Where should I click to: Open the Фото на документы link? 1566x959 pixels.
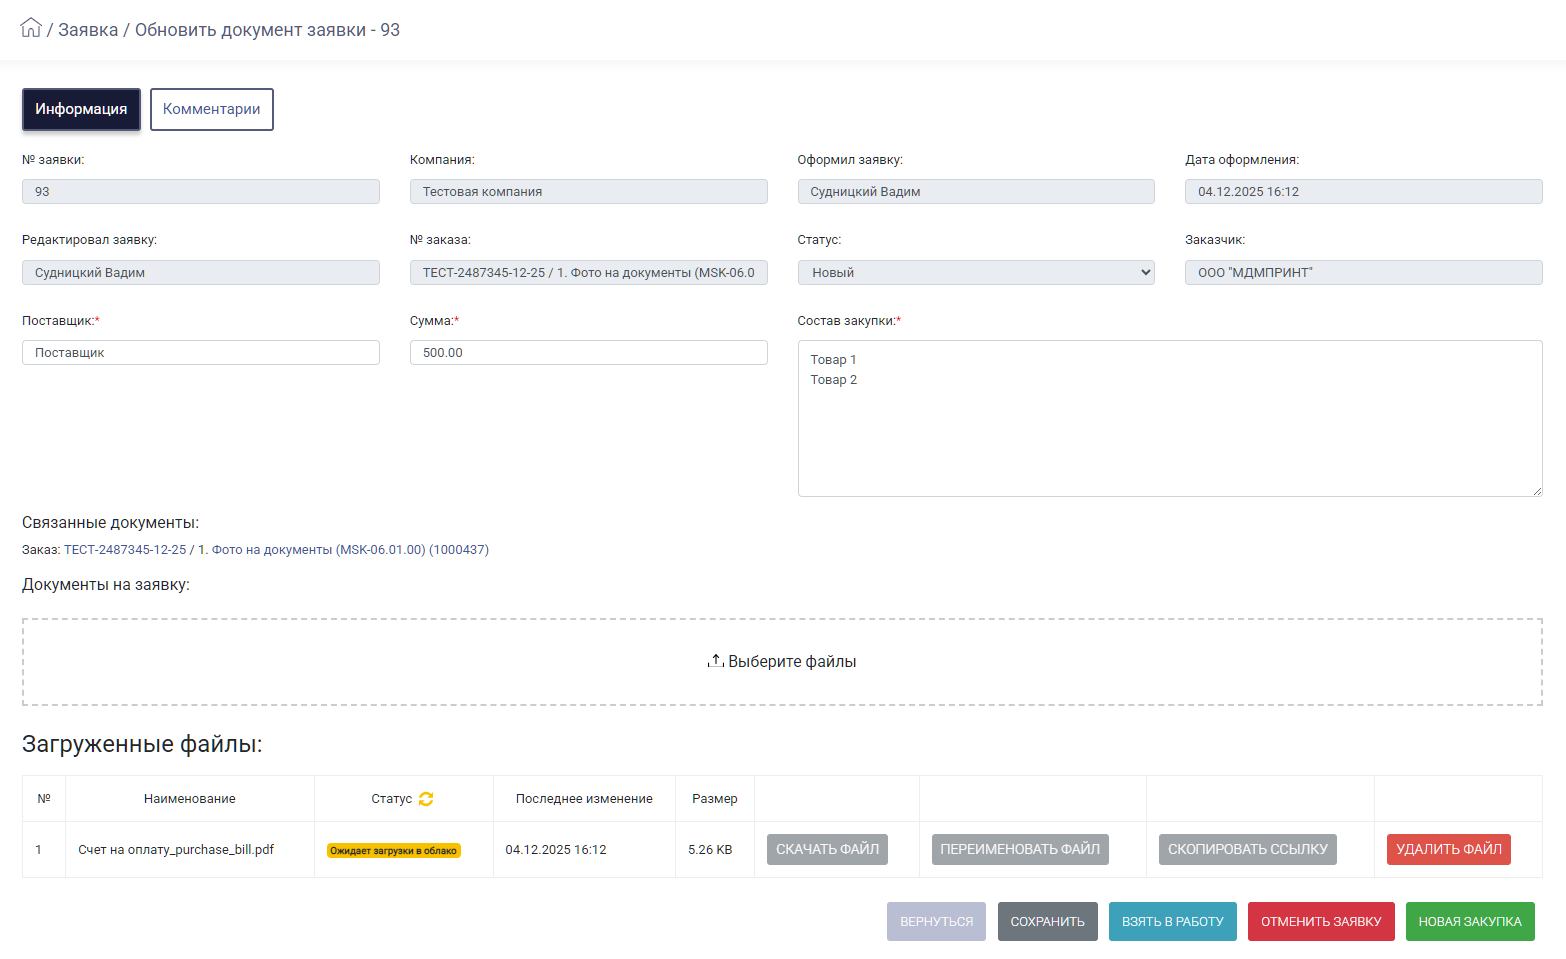tap(272, 550)
